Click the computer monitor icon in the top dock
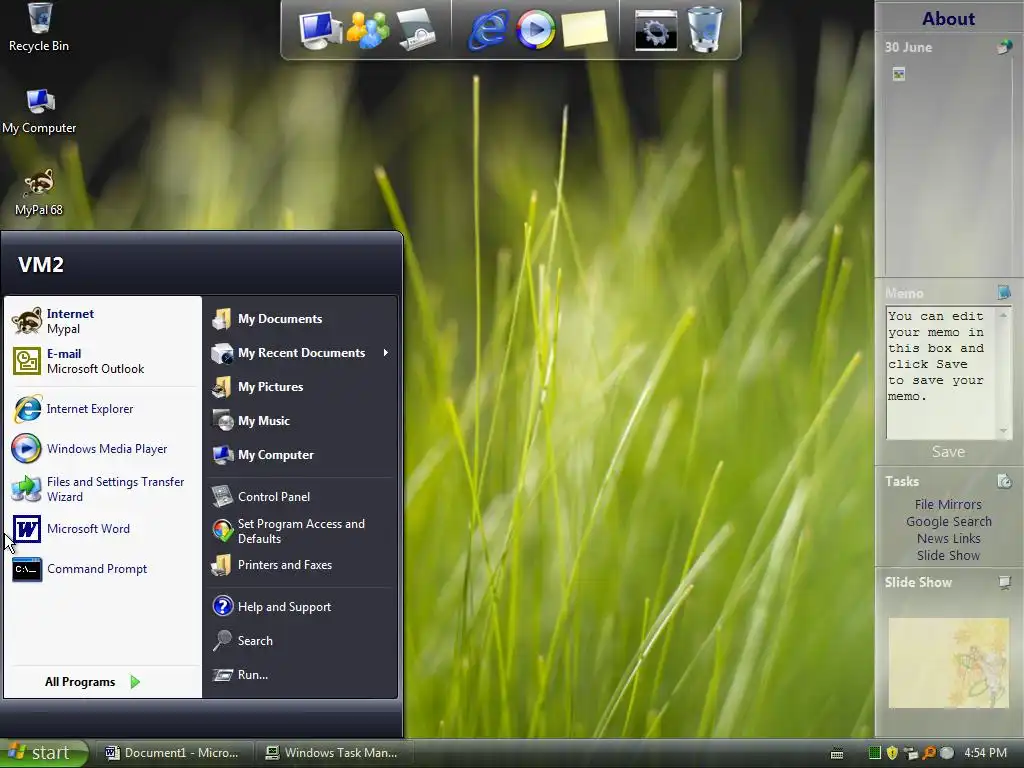The width and height of the screenshot is (1024, 768). coord(320,30)
